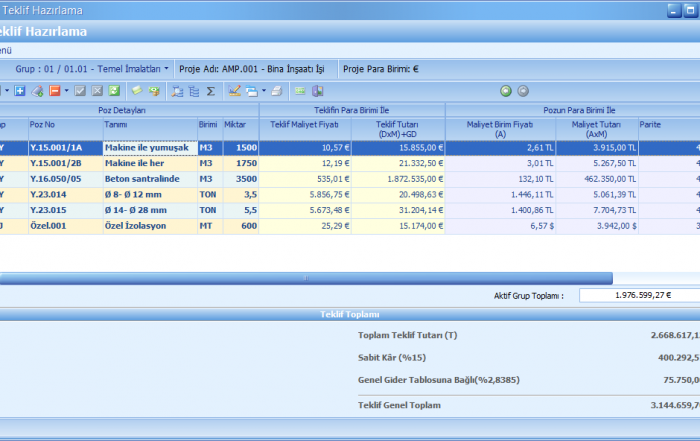Click the red minus delete-row icon
The height and width of the screenshot is (441, 700).
(x=53, y=91)
